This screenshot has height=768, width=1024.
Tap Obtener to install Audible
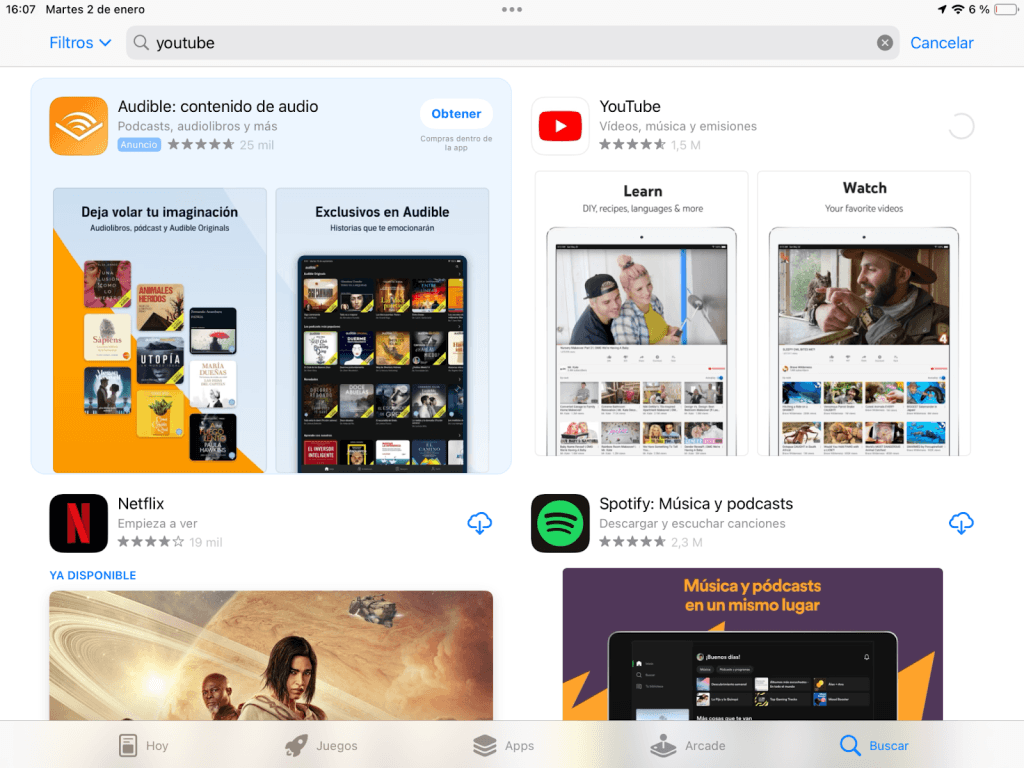pyautogui.click(x=456, y=113)
